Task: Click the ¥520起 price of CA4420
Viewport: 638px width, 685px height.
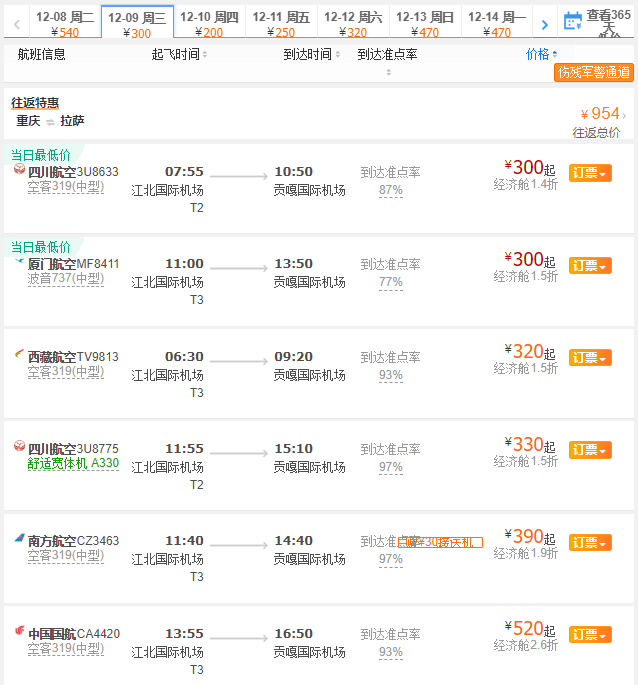Action: (530, 629)
